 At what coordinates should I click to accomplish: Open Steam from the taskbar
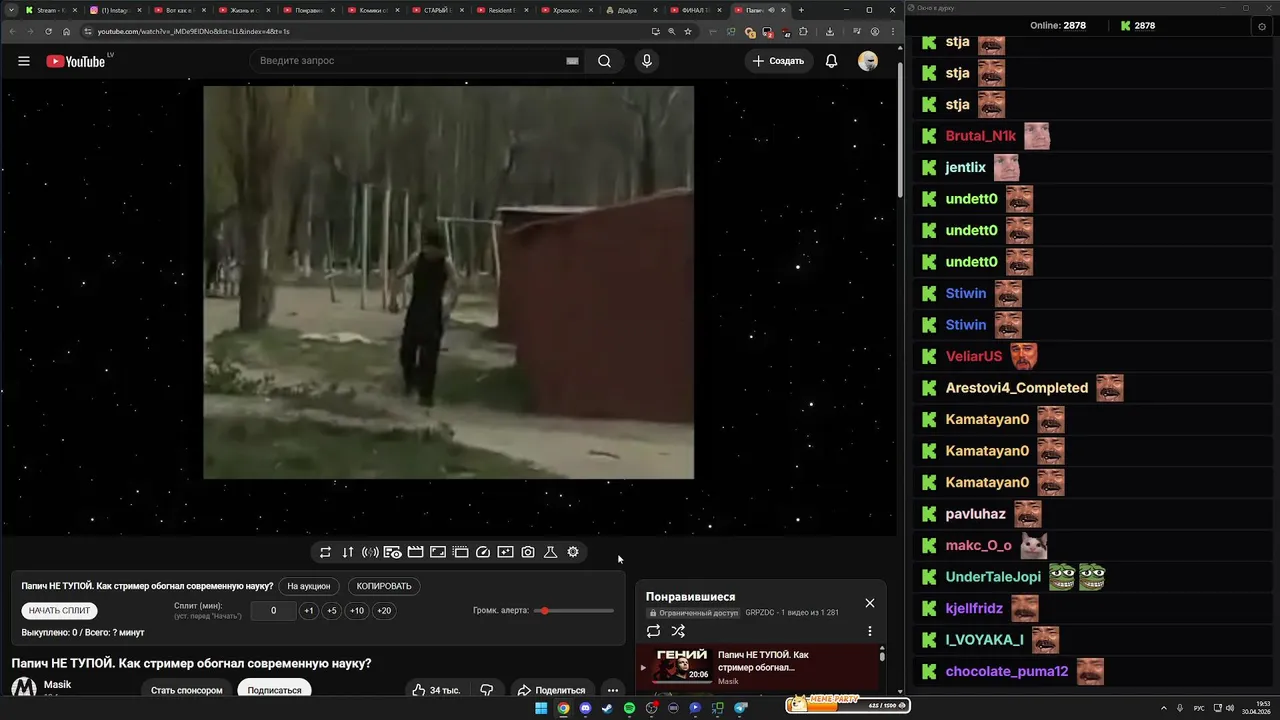[x=607, y=708]
